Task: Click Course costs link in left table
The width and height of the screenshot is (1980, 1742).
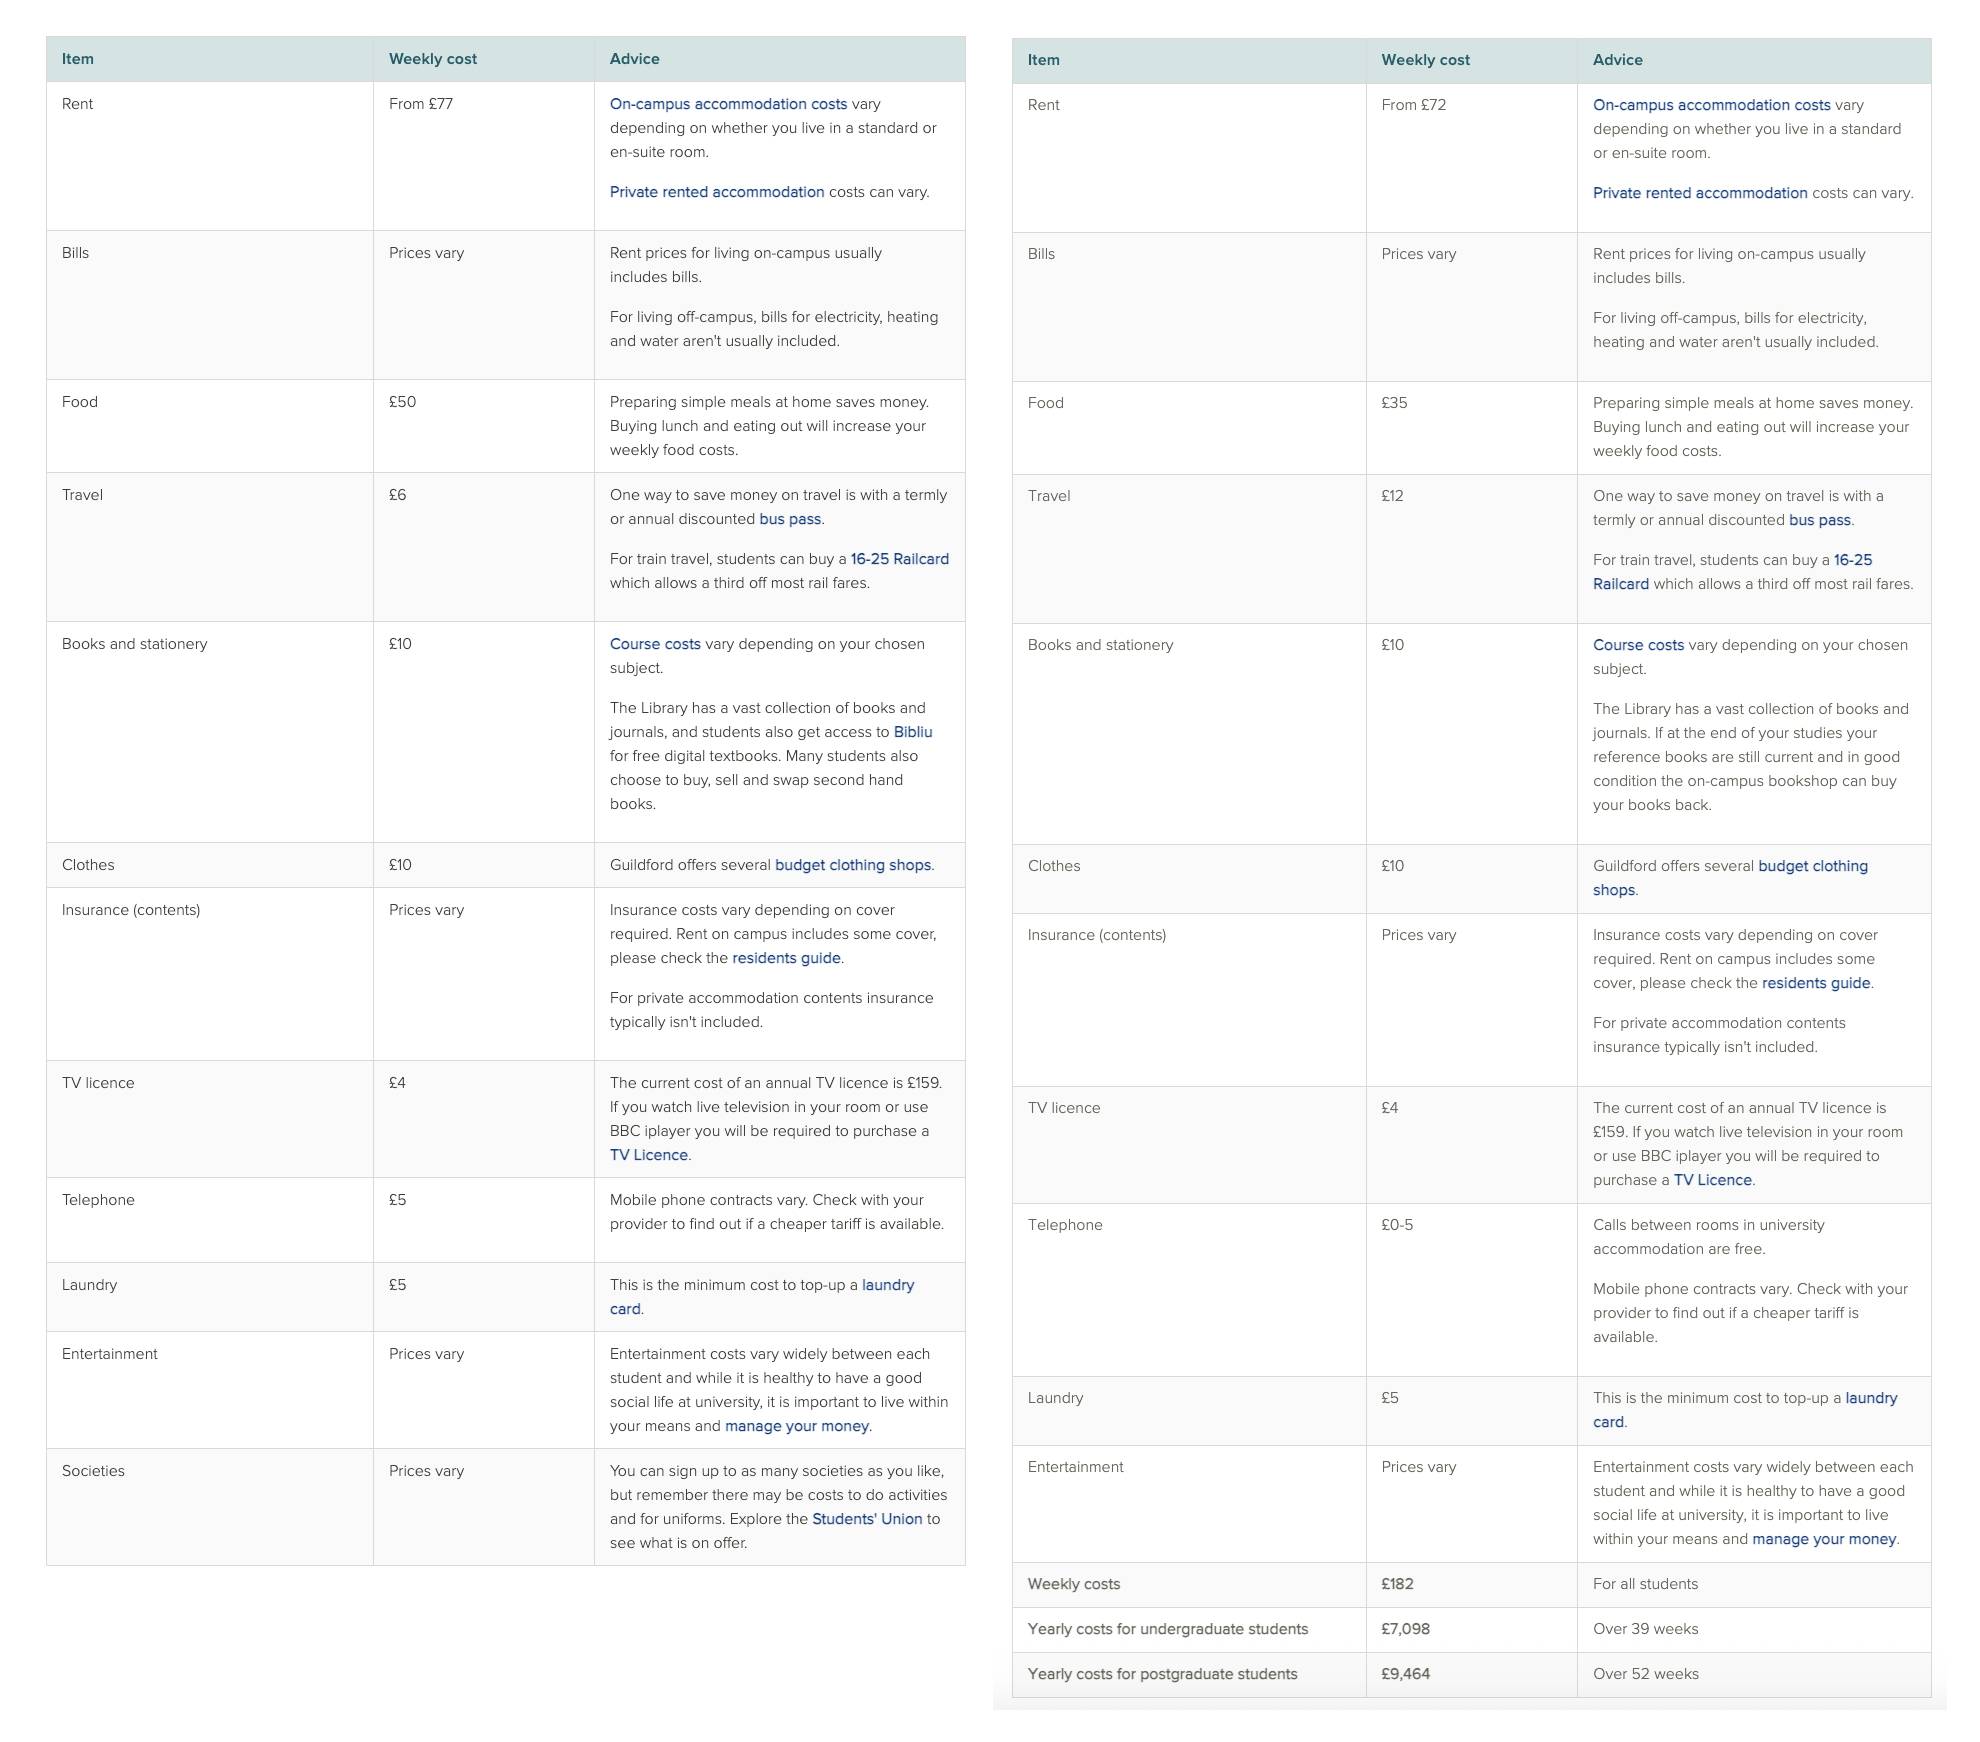Action: (655, 644)
